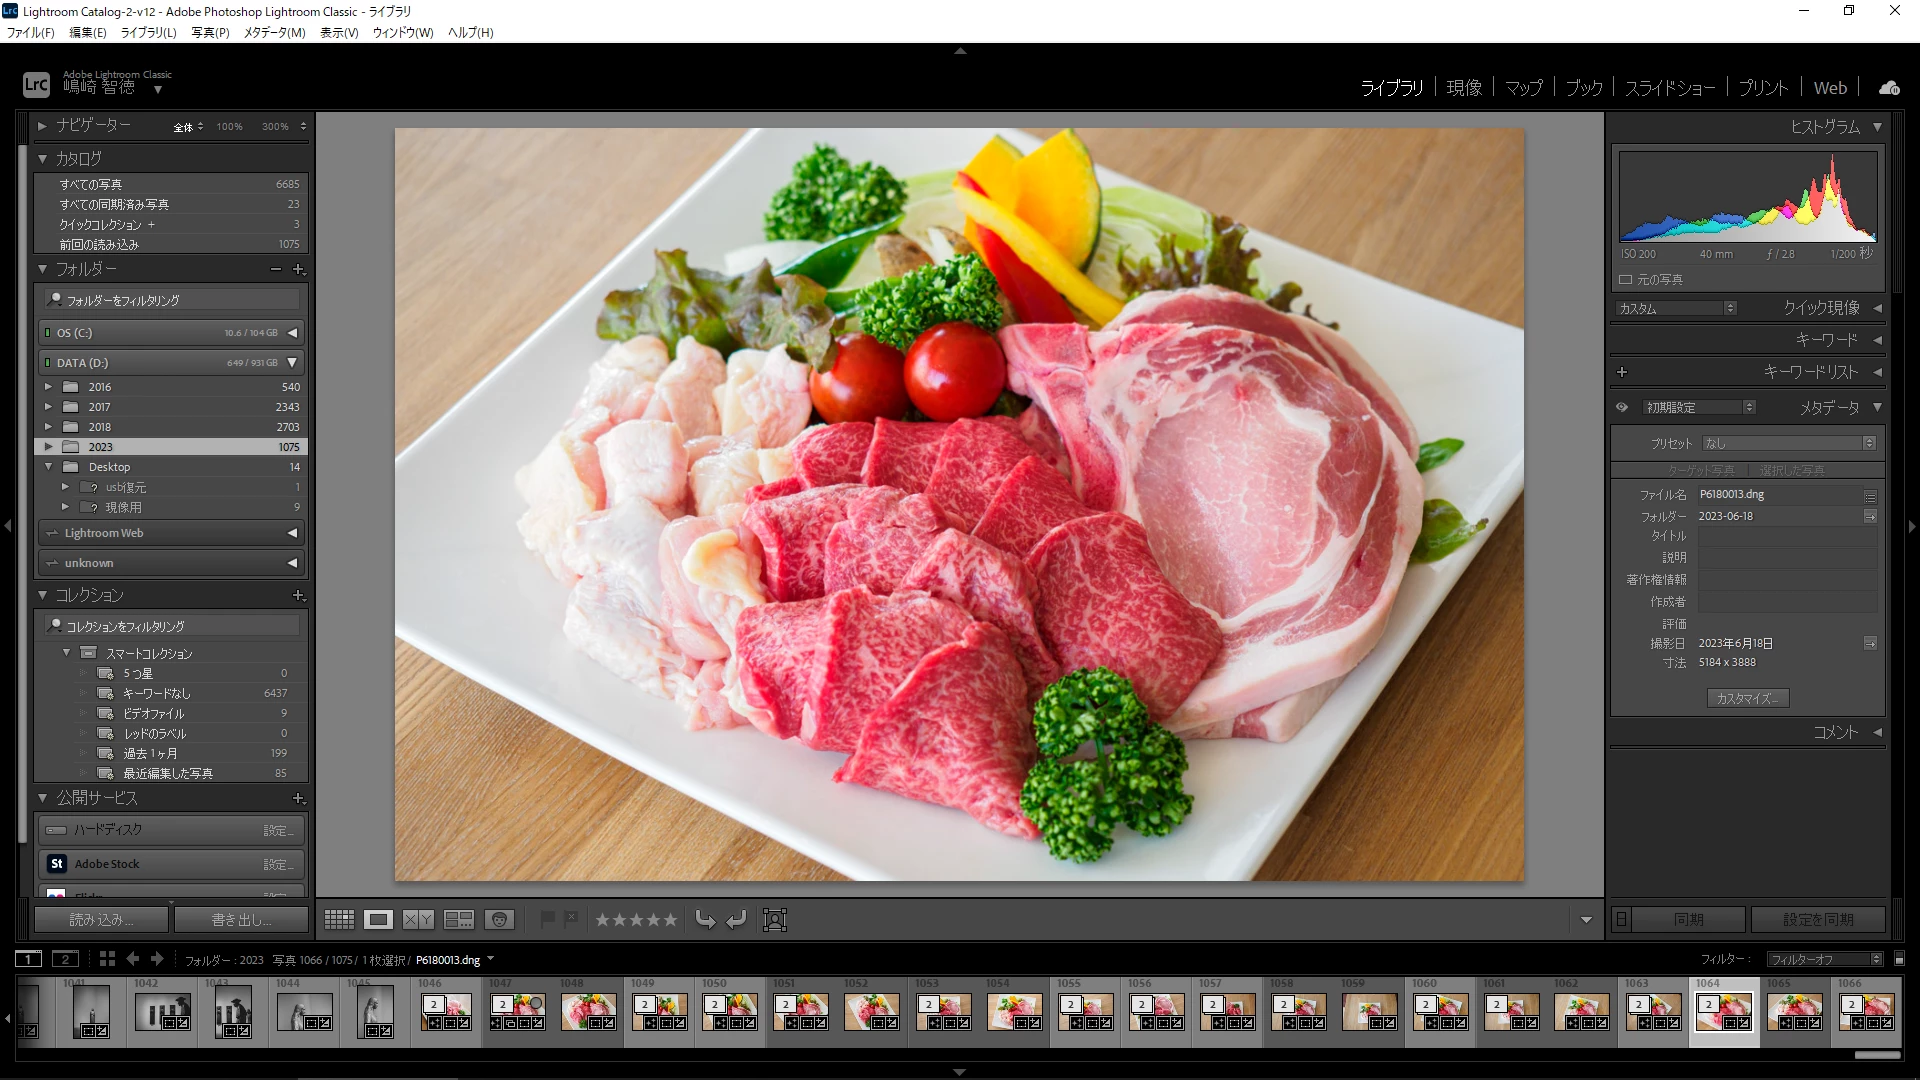
Task: Select filmstrip thumbnail number 1048
Action: coord(588,1012)
